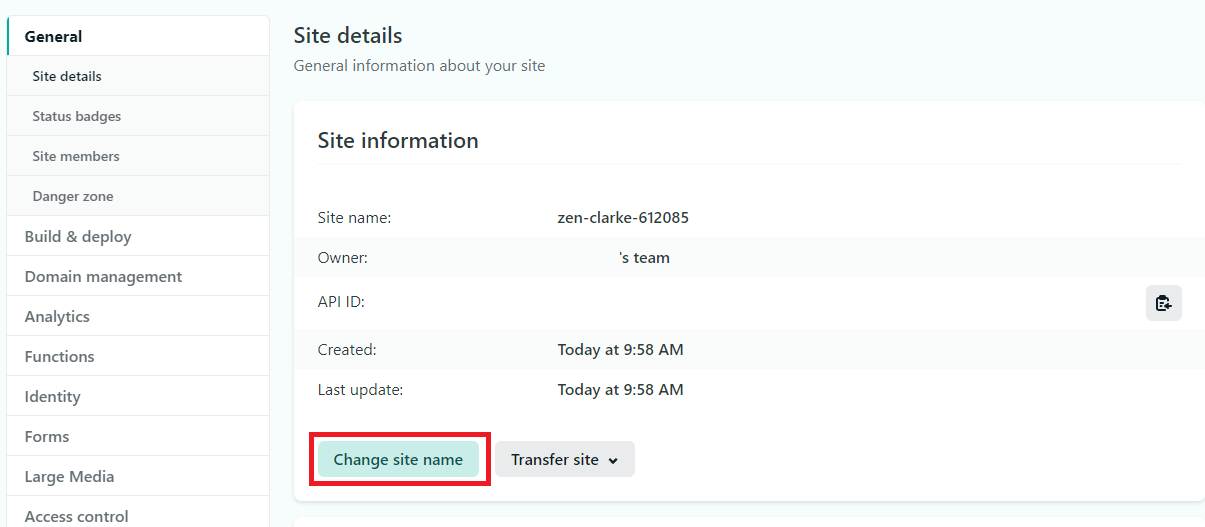Viewport: 1205px width, 527px height.
Task: Copy the API ID to clipboard
Action: [x=1163, y=303]
